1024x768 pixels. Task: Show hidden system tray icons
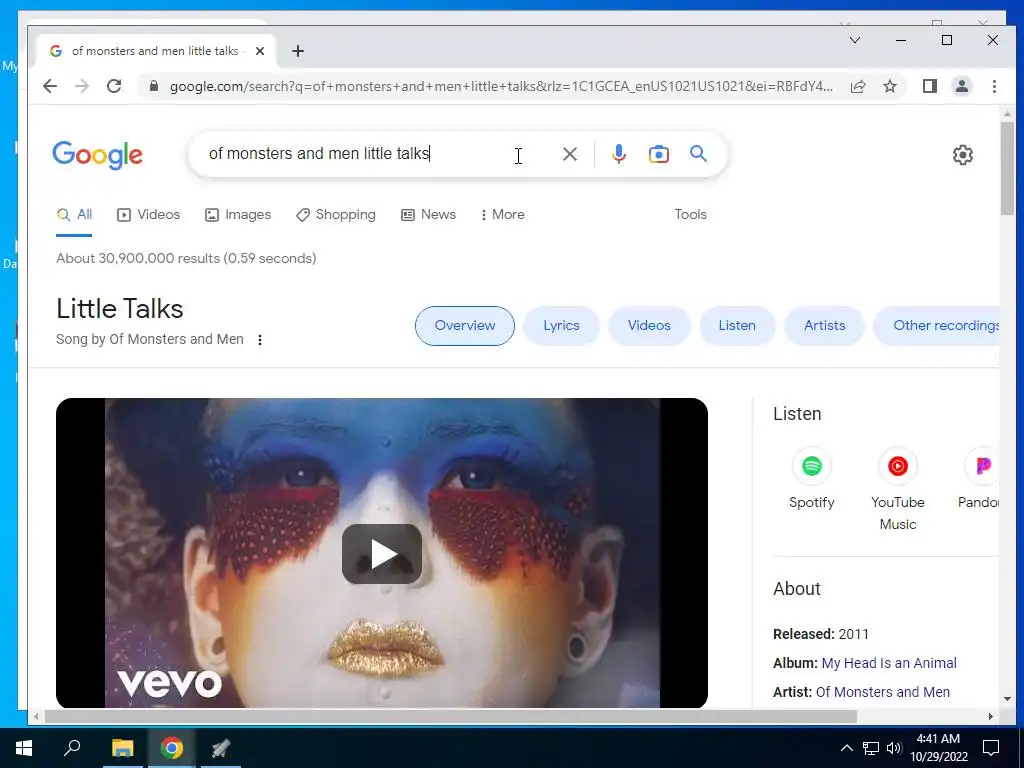tap(846, 748)
